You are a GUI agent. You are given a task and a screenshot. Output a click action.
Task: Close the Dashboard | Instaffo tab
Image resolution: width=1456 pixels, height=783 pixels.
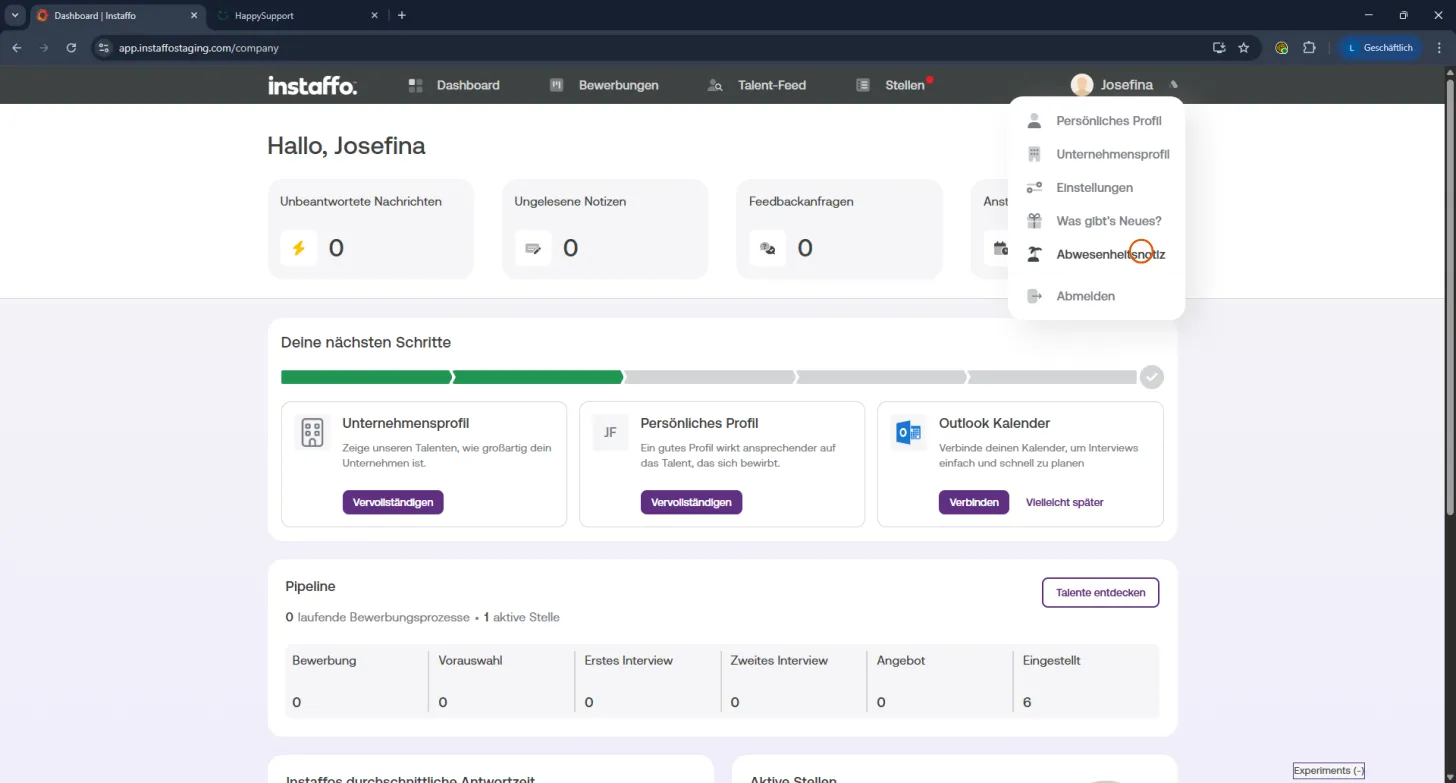[194, 15]
